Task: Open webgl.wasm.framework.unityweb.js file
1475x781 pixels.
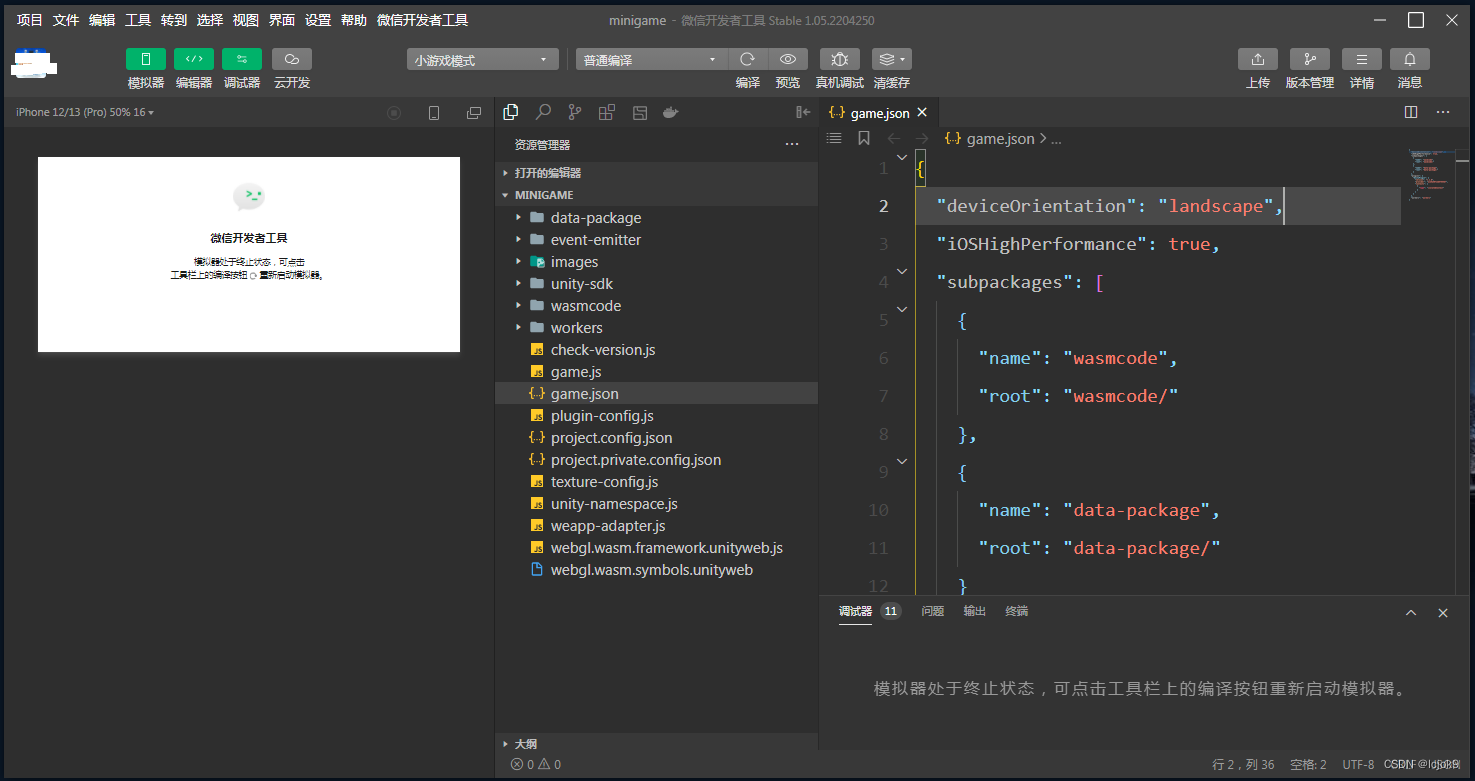Action: pos(656,548)
